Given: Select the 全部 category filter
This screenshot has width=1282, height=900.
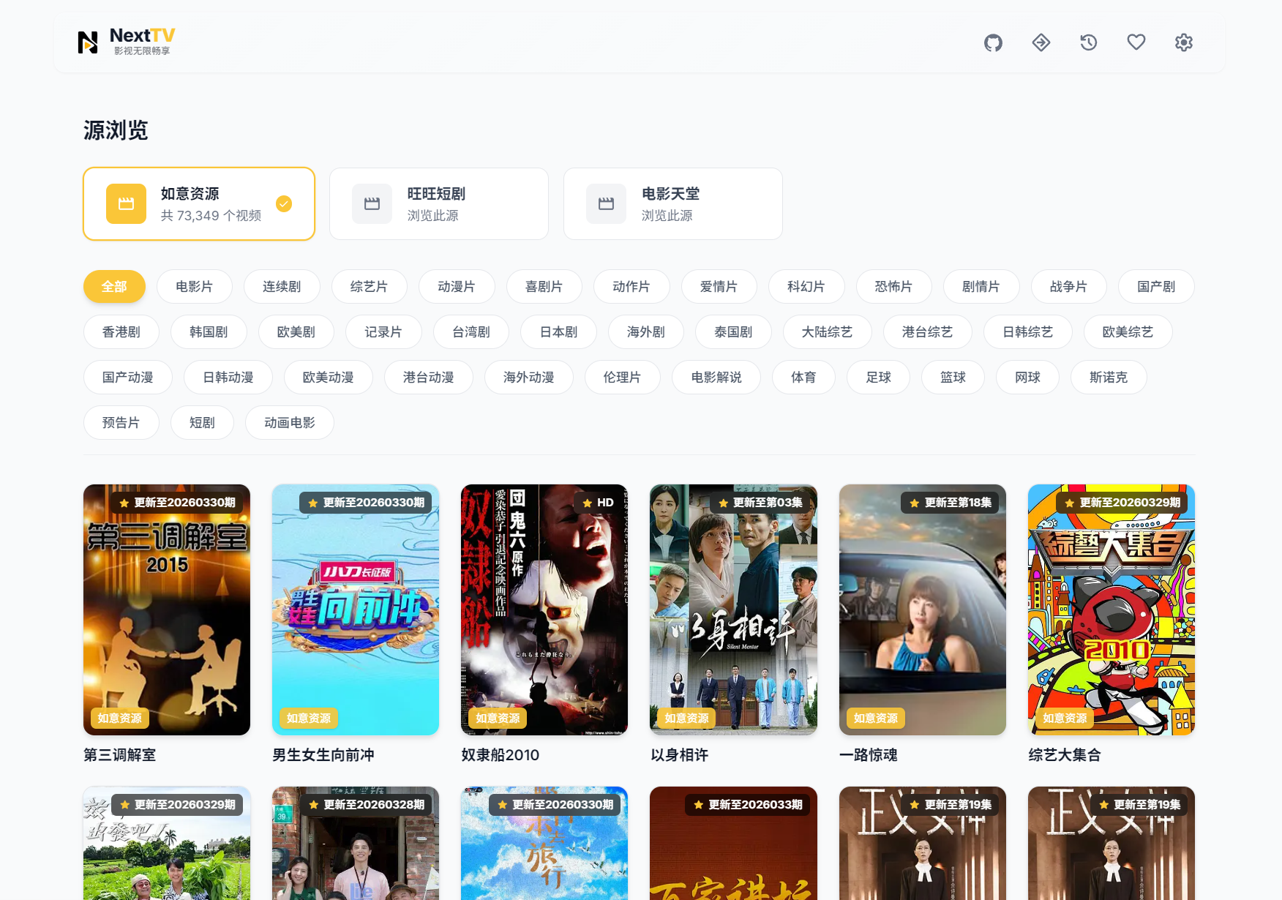Looking at the screenshot, I should coord(114,287).
